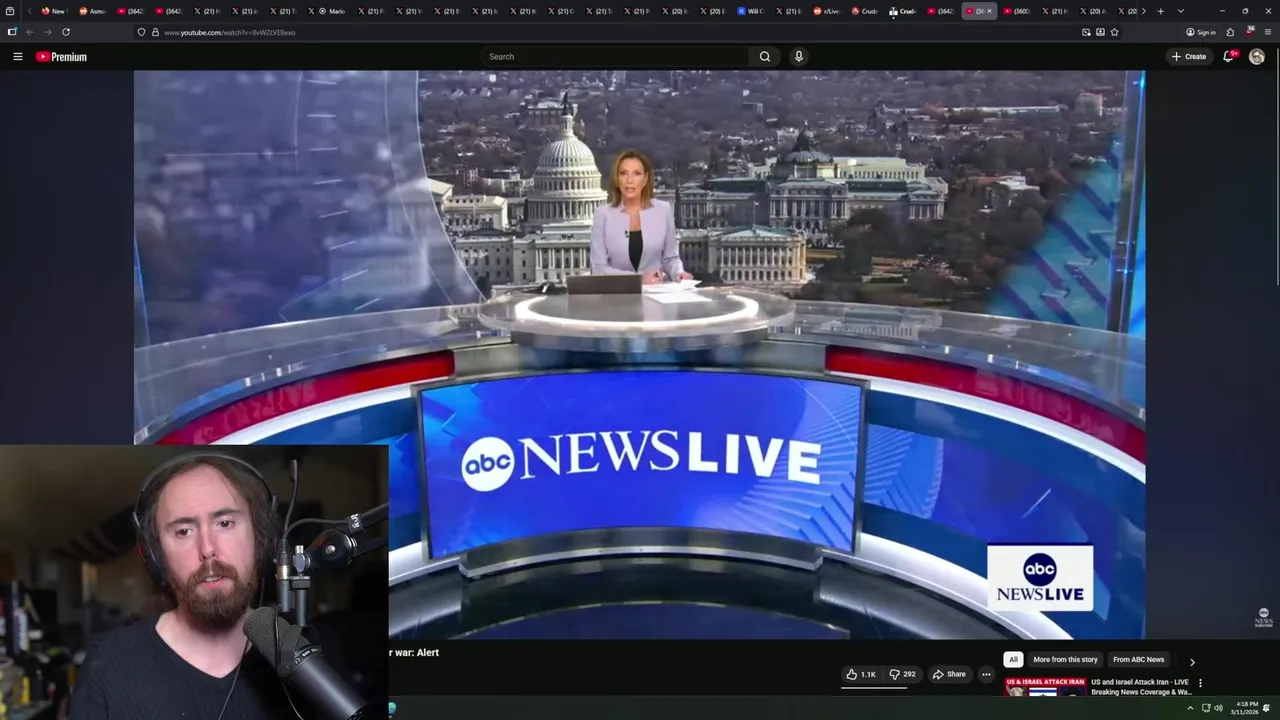Open US & Israel Attack Iran thumbnail

pyautogui.click(x=1045, y=687)
